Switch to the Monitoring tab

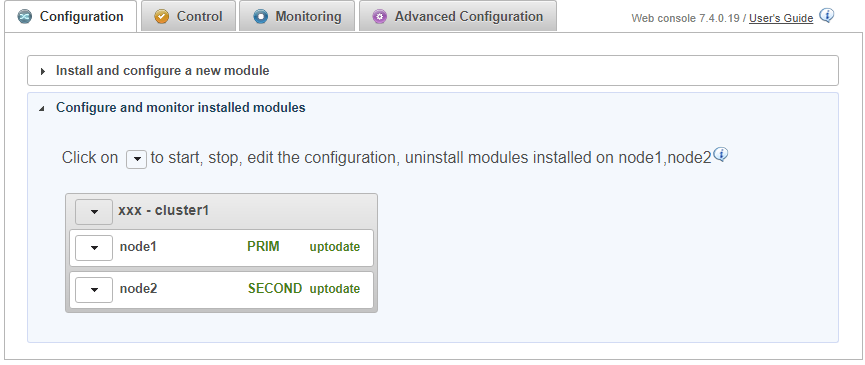click(x=297, y=16)
